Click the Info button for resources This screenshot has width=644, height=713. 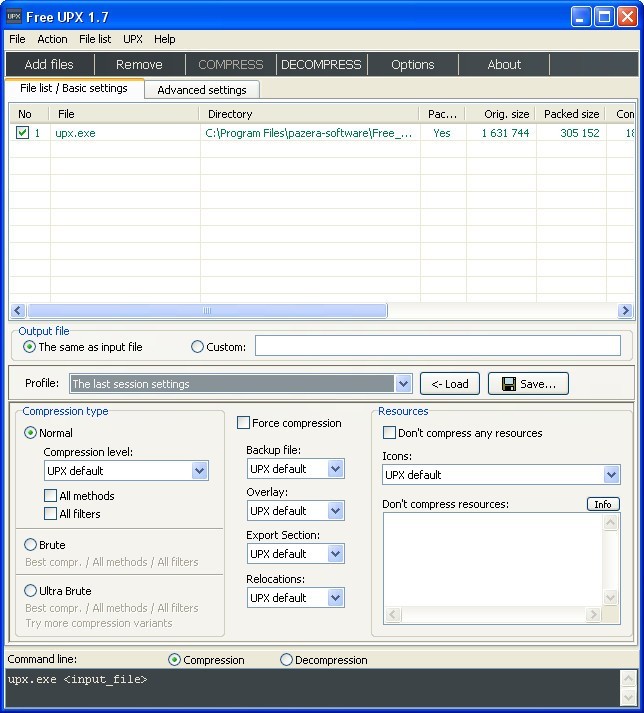pos(603,504)
